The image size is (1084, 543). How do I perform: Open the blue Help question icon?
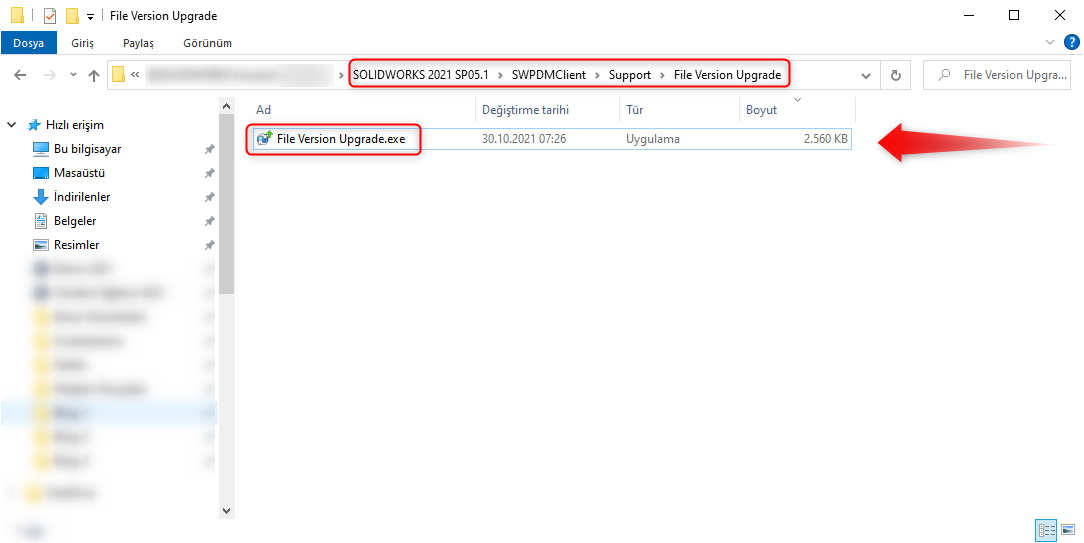[1070, 42]
